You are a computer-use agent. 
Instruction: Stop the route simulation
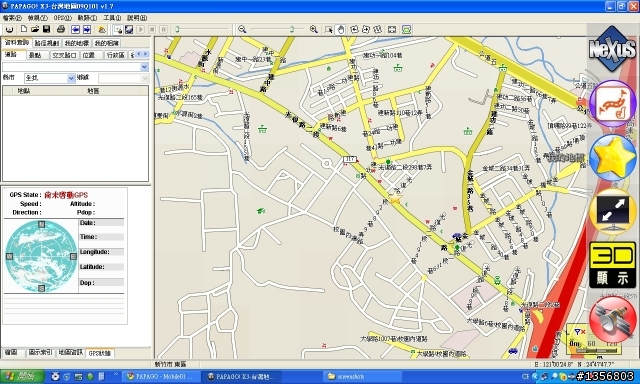152,29
